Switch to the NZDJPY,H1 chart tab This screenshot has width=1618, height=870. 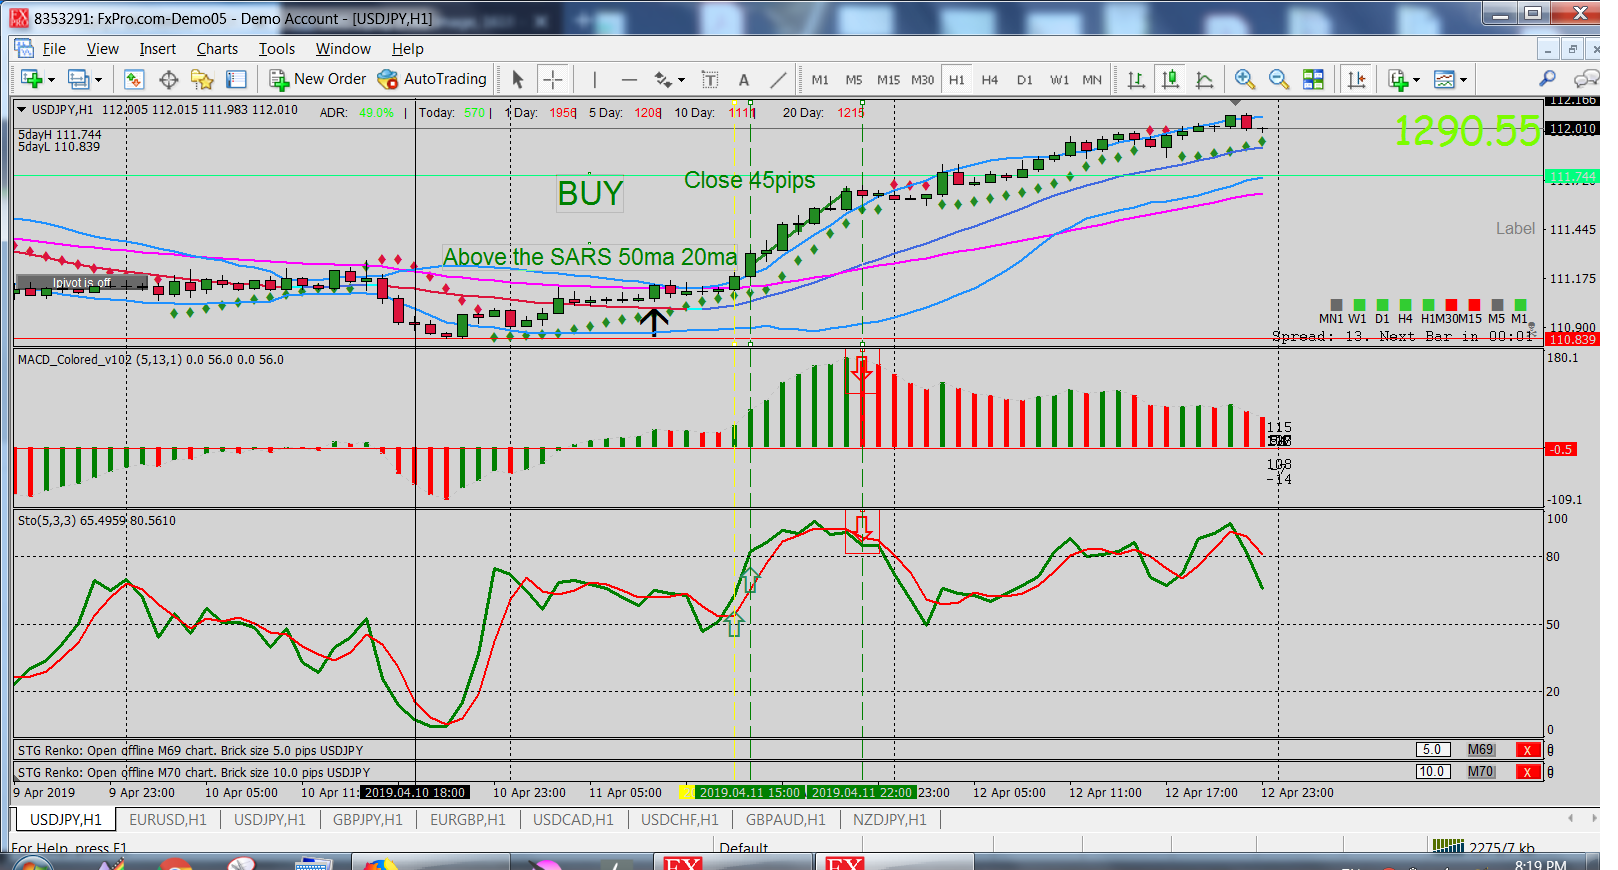pos(890,820)
